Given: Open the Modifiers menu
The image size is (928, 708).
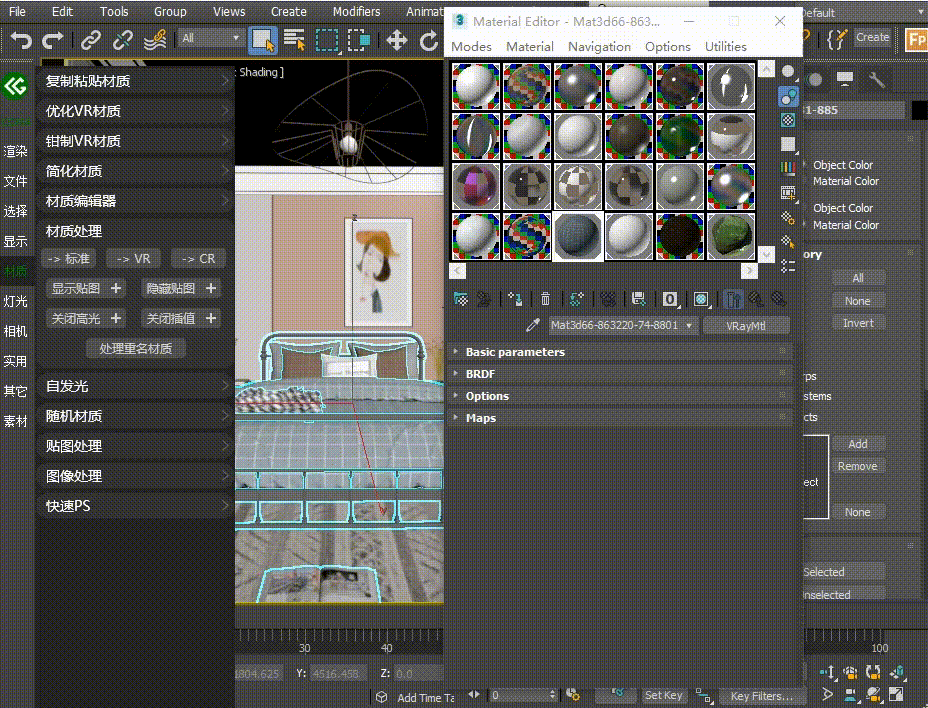Looking at the screenshot, I should [x=356, y=12].
